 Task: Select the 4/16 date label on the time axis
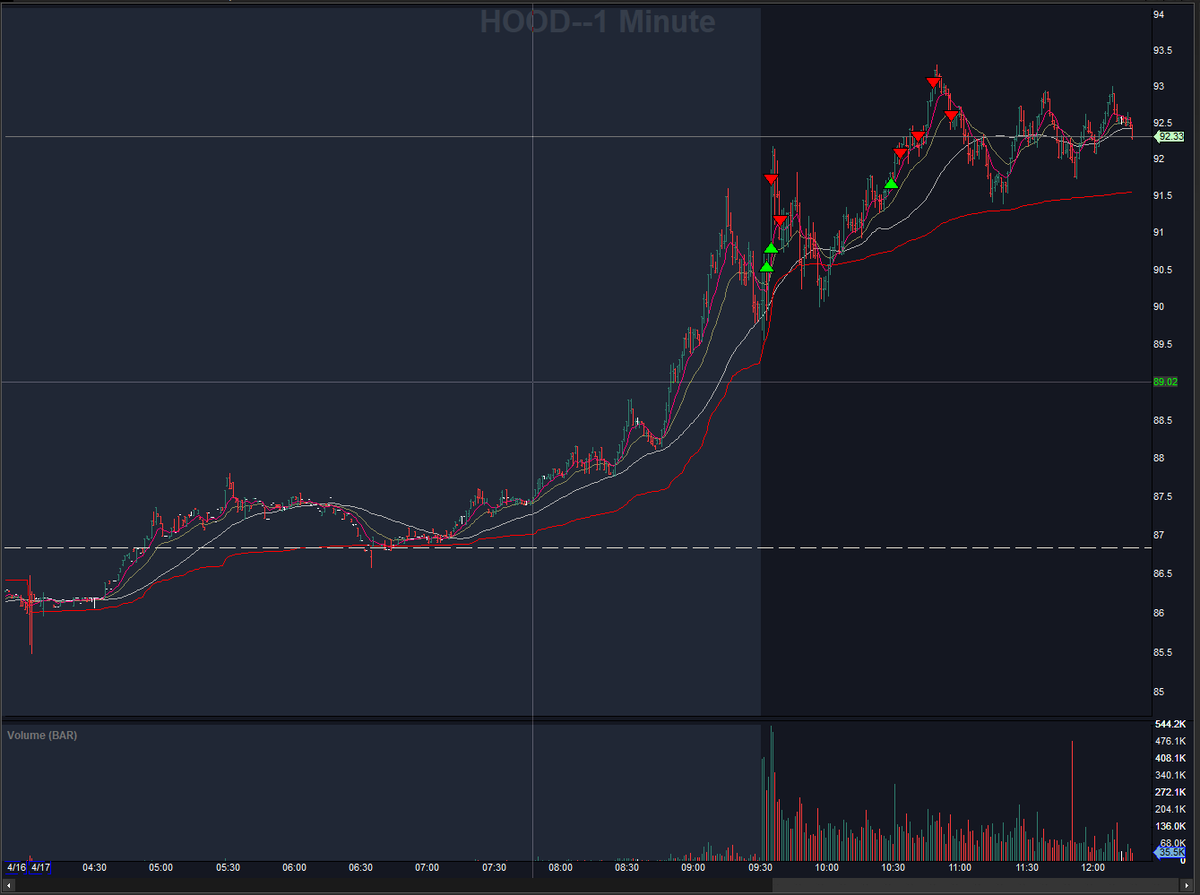[x=16, y=868]
